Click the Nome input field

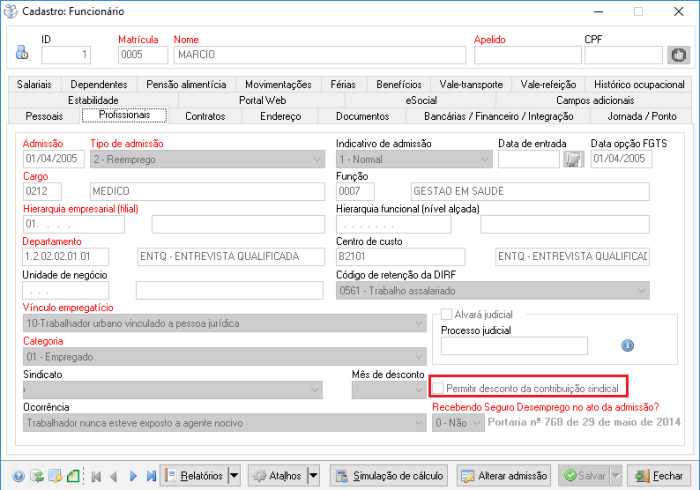pos(319,55)
